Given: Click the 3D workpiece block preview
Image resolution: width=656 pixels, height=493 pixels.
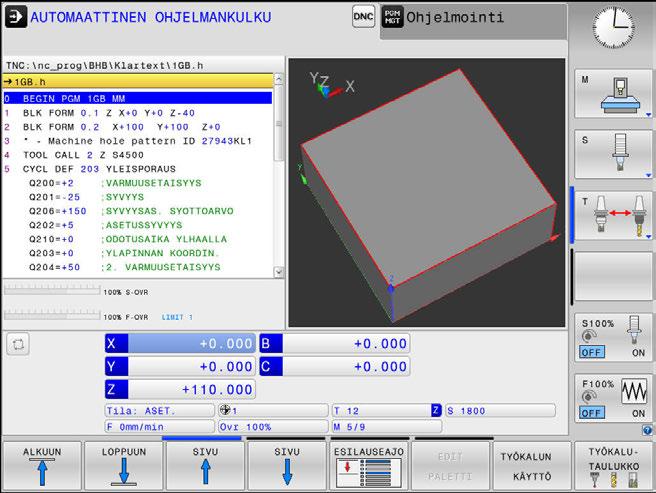Looking at the screenshot, I should point(429,196).
